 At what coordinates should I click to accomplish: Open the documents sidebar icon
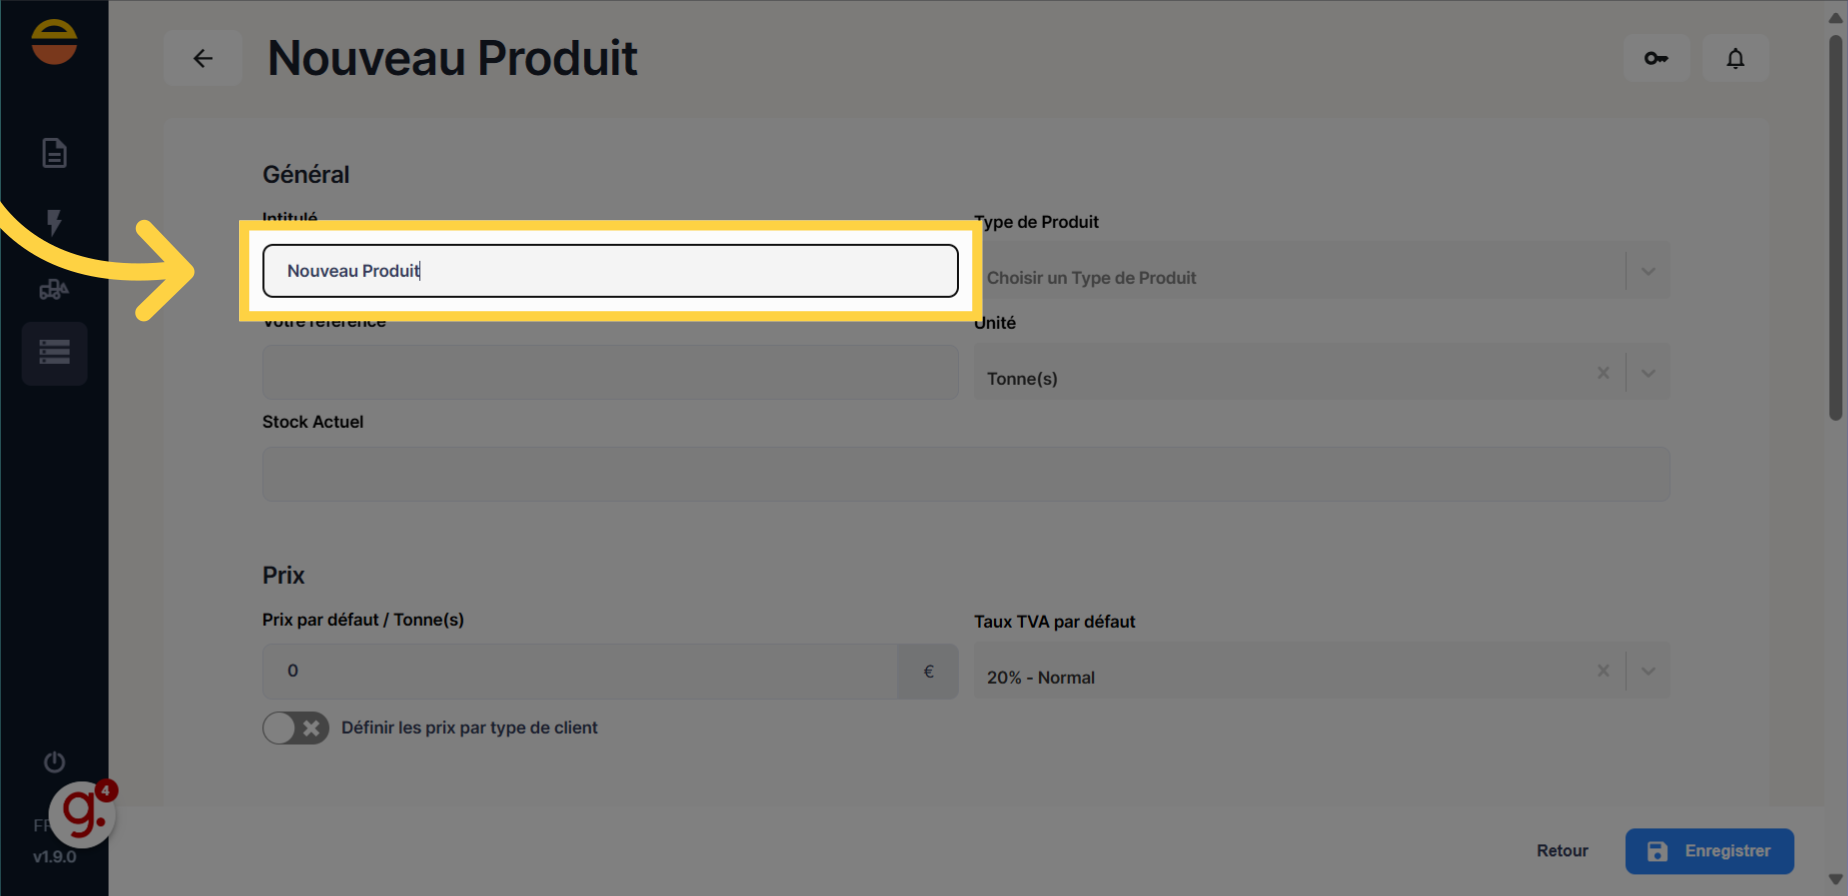54,153
